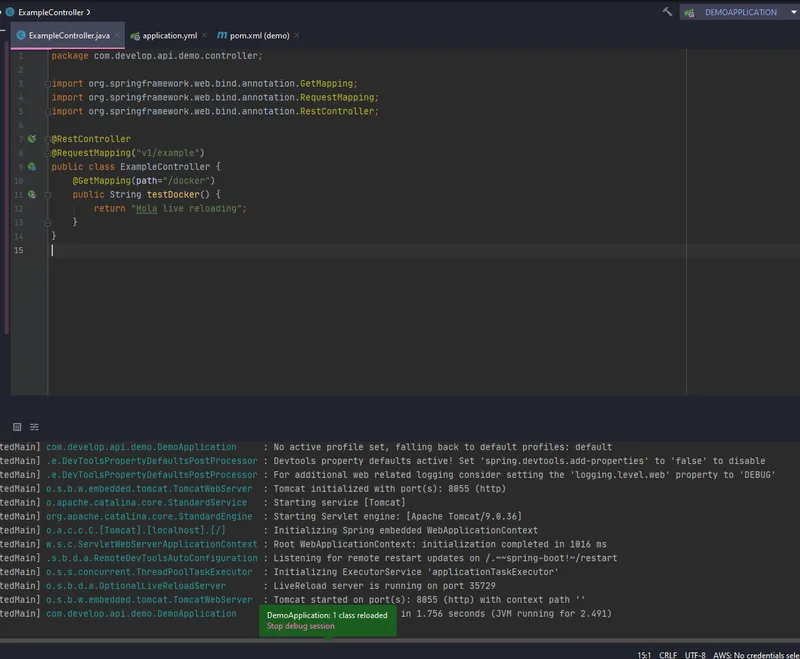Click 'Initializing ExecutorService' log message
The image size is (800, 659).
pyautogui.click(x=416, y=572)
